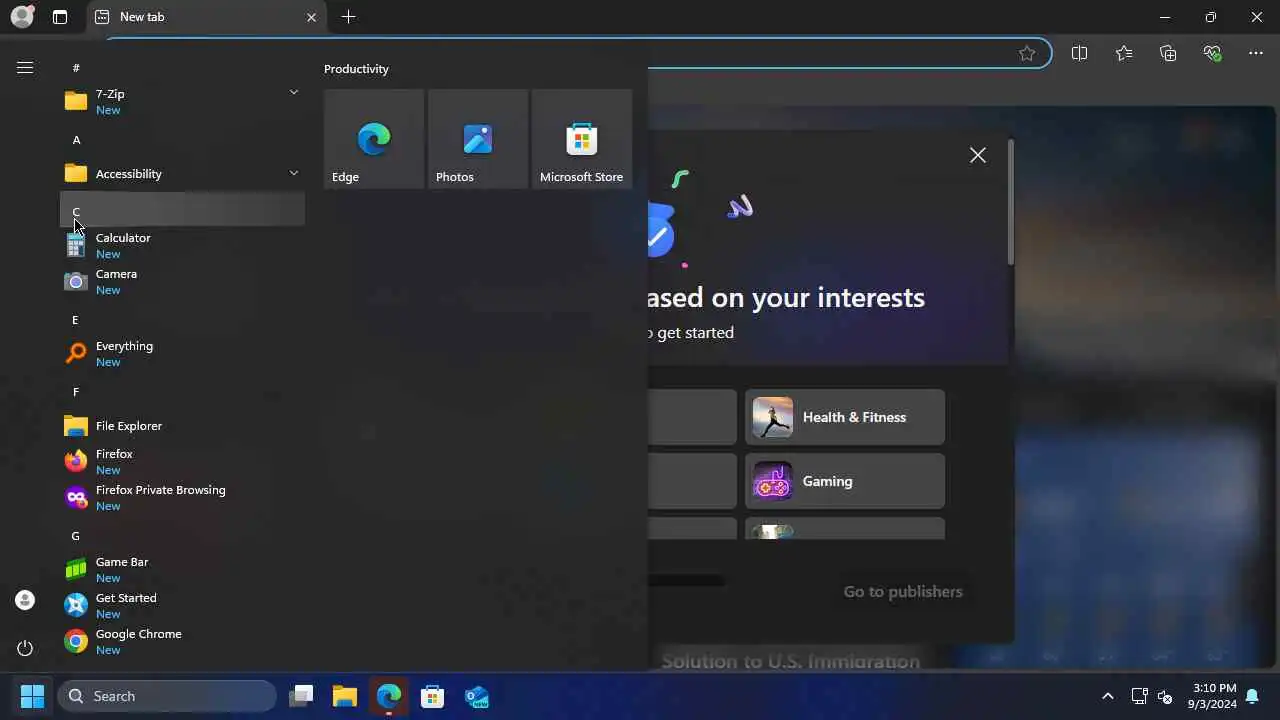Click the letter G section header
1280x720 pixels.
tap(182, 535)
